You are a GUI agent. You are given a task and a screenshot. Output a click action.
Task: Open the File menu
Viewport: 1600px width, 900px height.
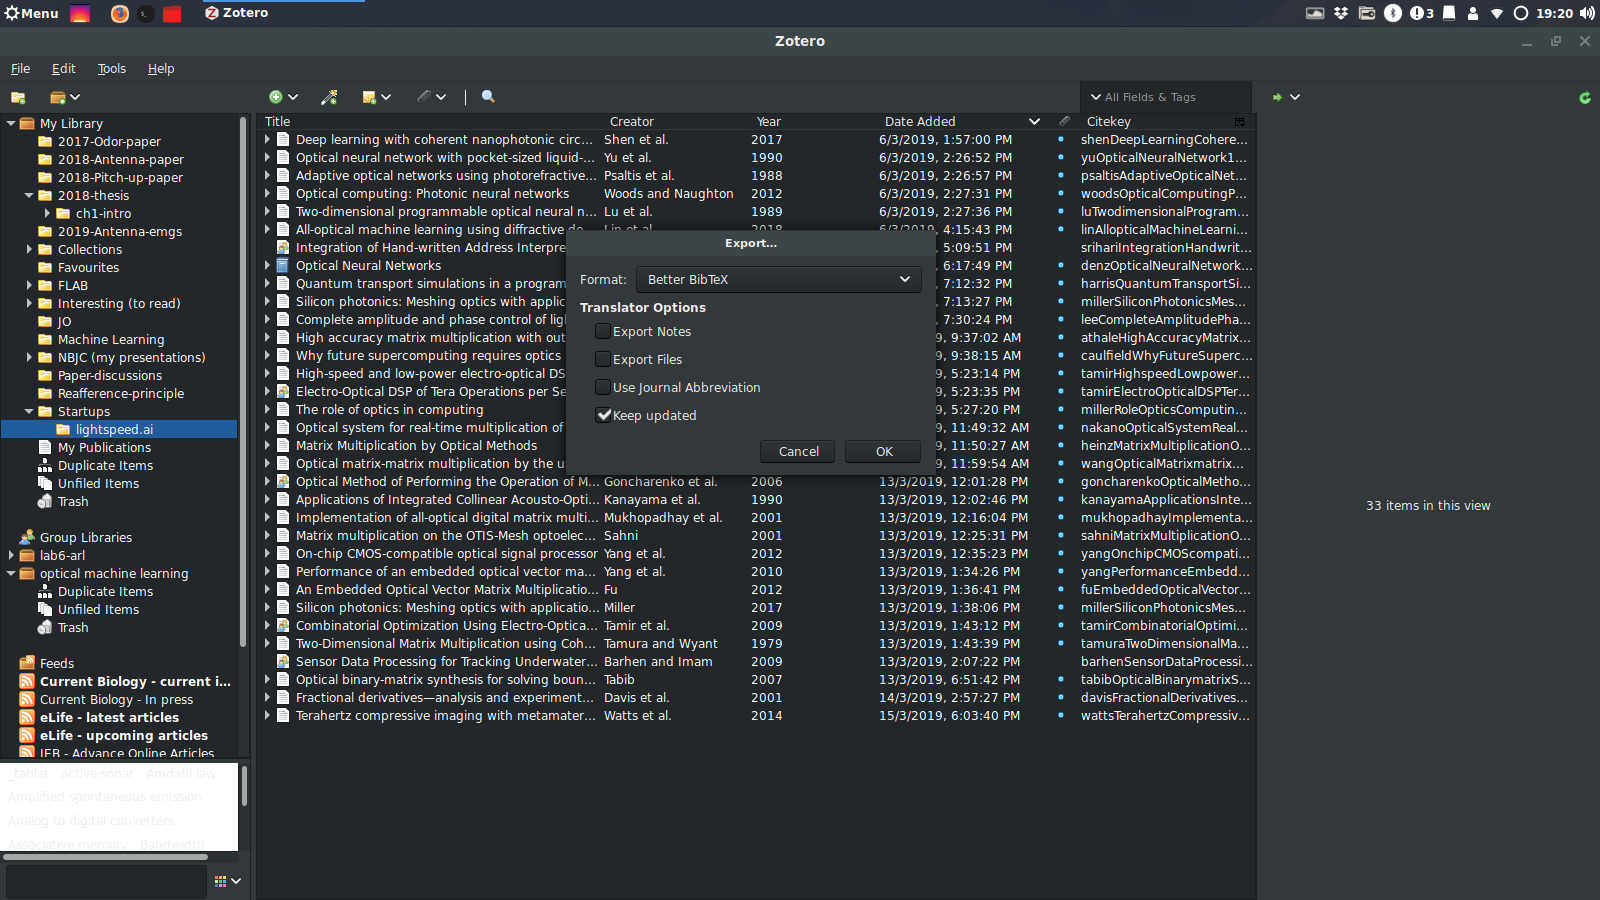(20, 69)
